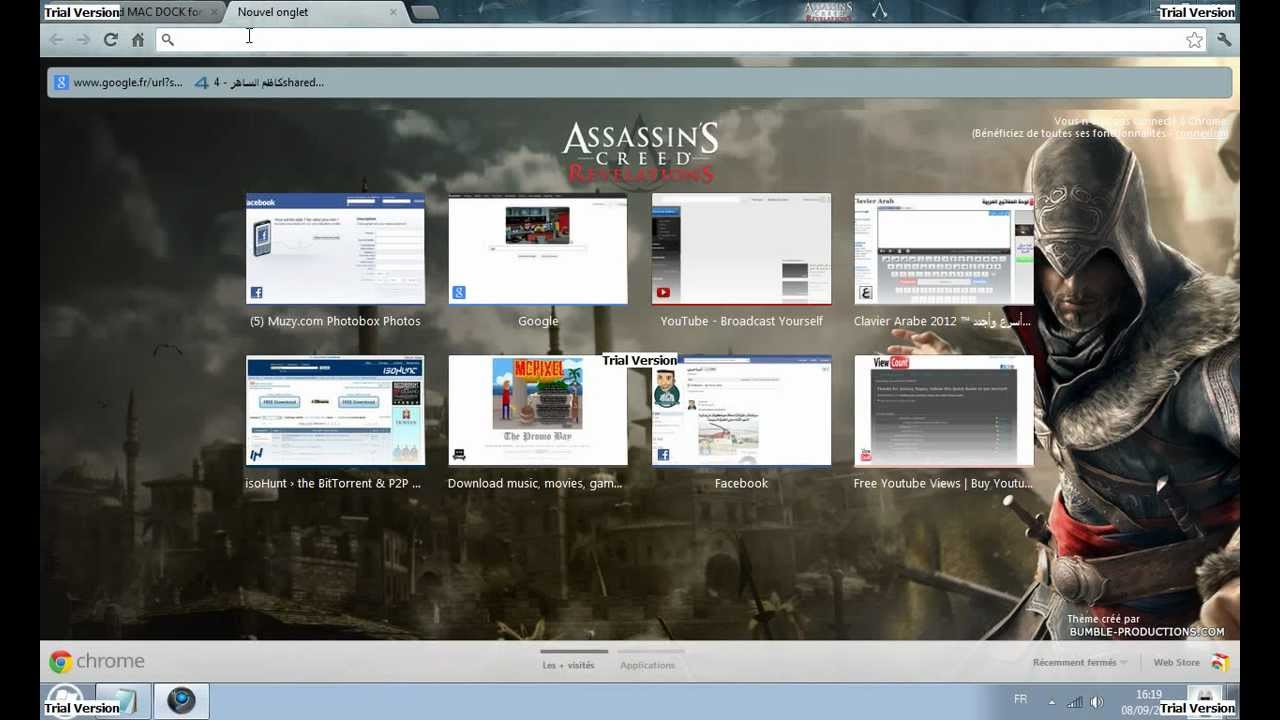1280x720 pixels.
Task: Open BUMBLE-PRODUCTIONS.COM theme credit
Action: point(1146,632)
